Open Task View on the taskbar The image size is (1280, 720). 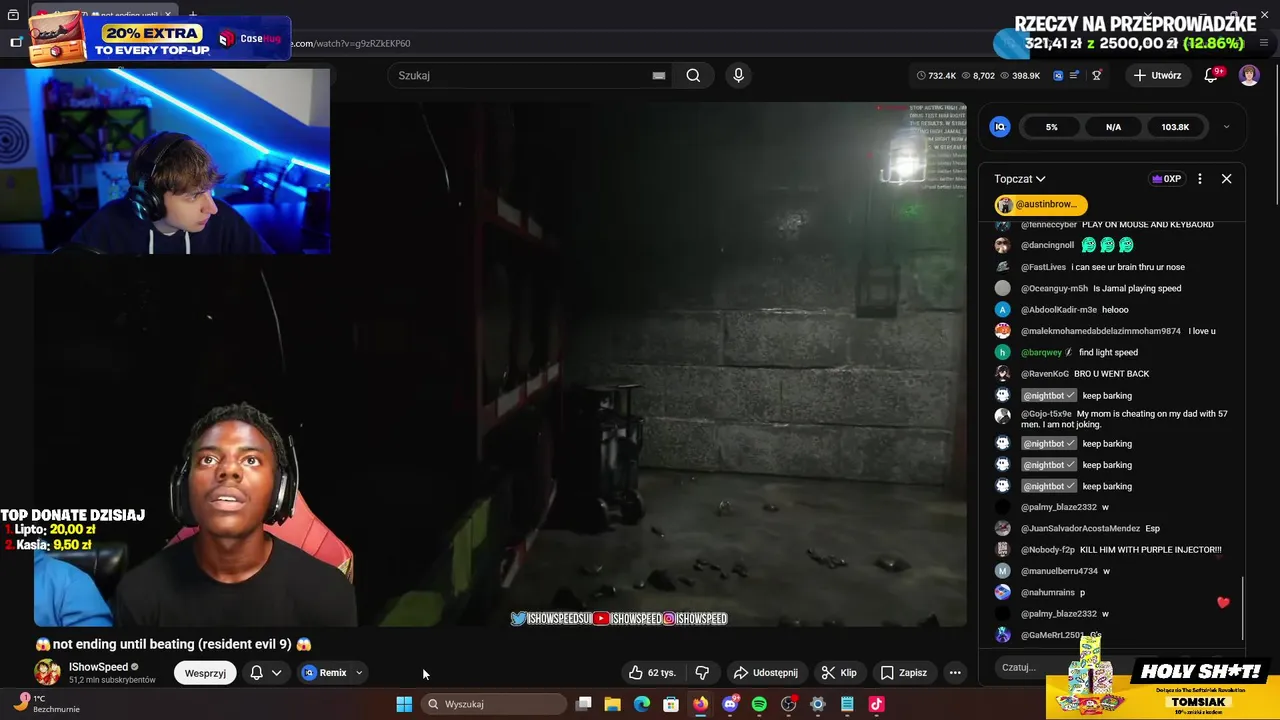584,704
